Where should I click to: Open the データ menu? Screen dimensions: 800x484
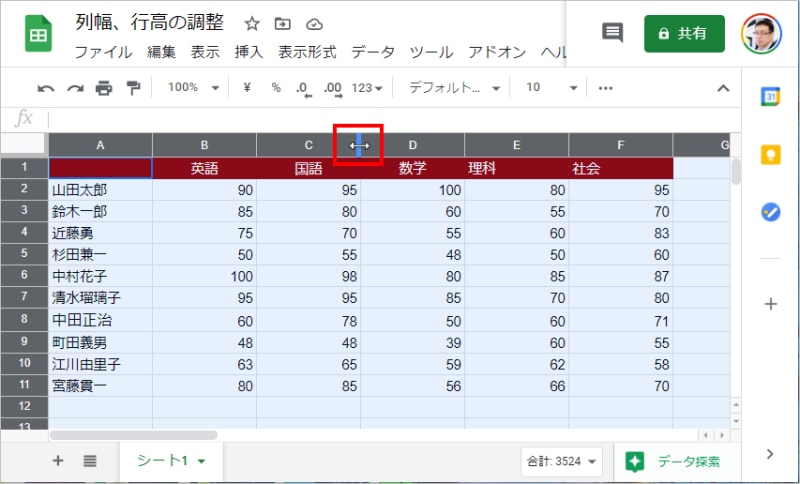point(373,52)
